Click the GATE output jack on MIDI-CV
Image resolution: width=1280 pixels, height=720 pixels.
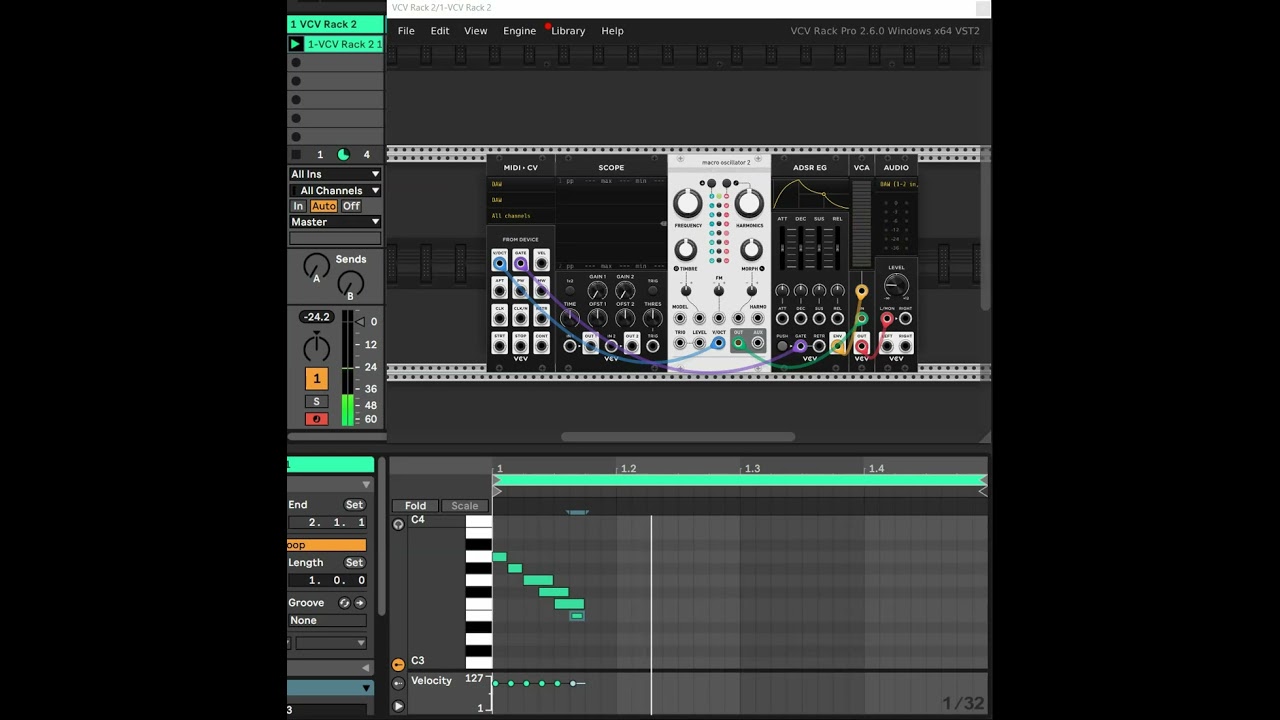(520, 263)
